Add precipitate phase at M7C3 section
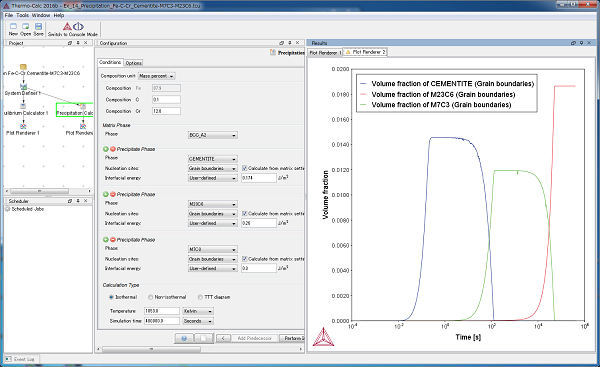 (106, 240)
